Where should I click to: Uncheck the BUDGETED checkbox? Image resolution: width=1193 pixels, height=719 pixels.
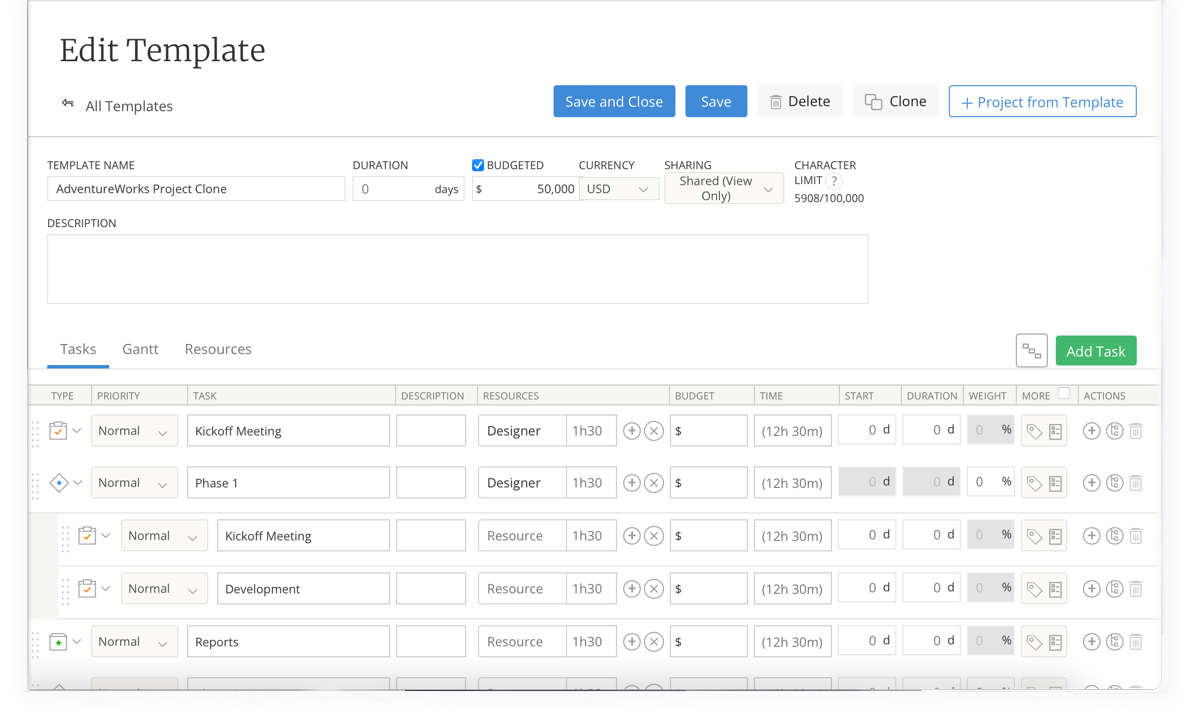coord(478,165)
